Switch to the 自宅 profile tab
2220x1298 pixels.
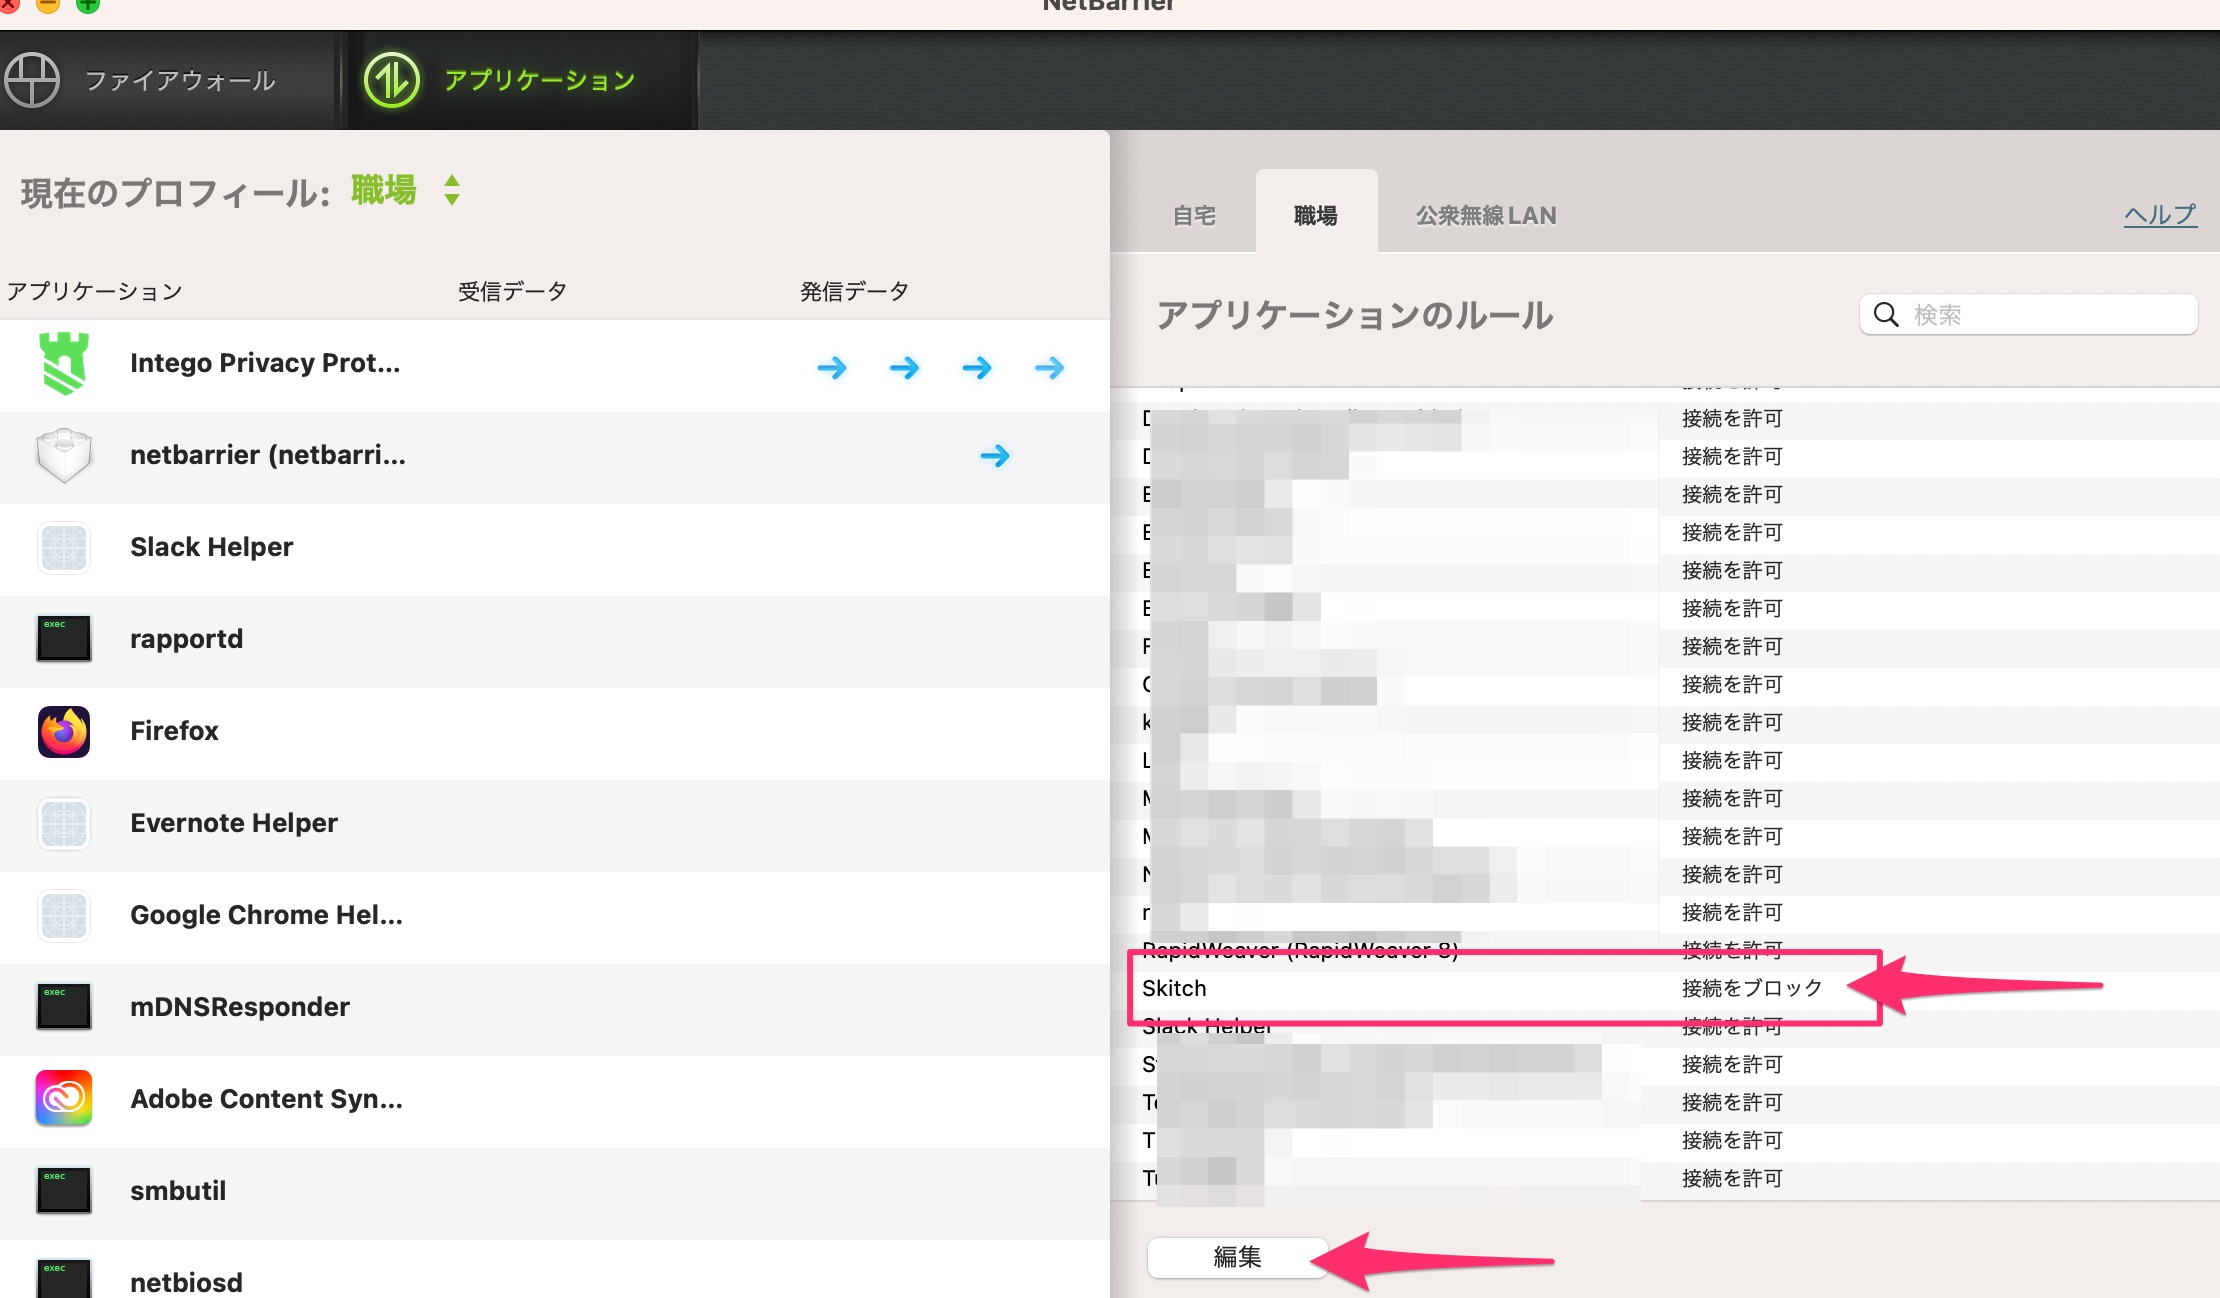[x=1194, y=215]
